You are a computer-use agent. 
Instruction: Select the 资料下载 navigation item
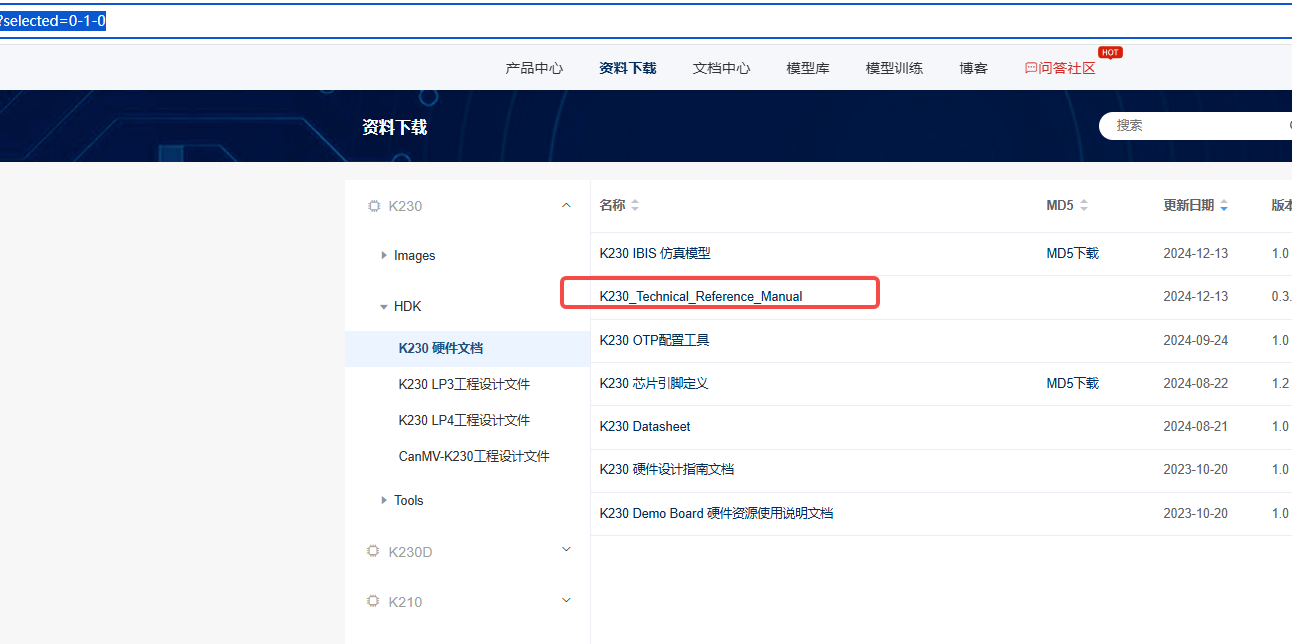[x=627, y=68]
